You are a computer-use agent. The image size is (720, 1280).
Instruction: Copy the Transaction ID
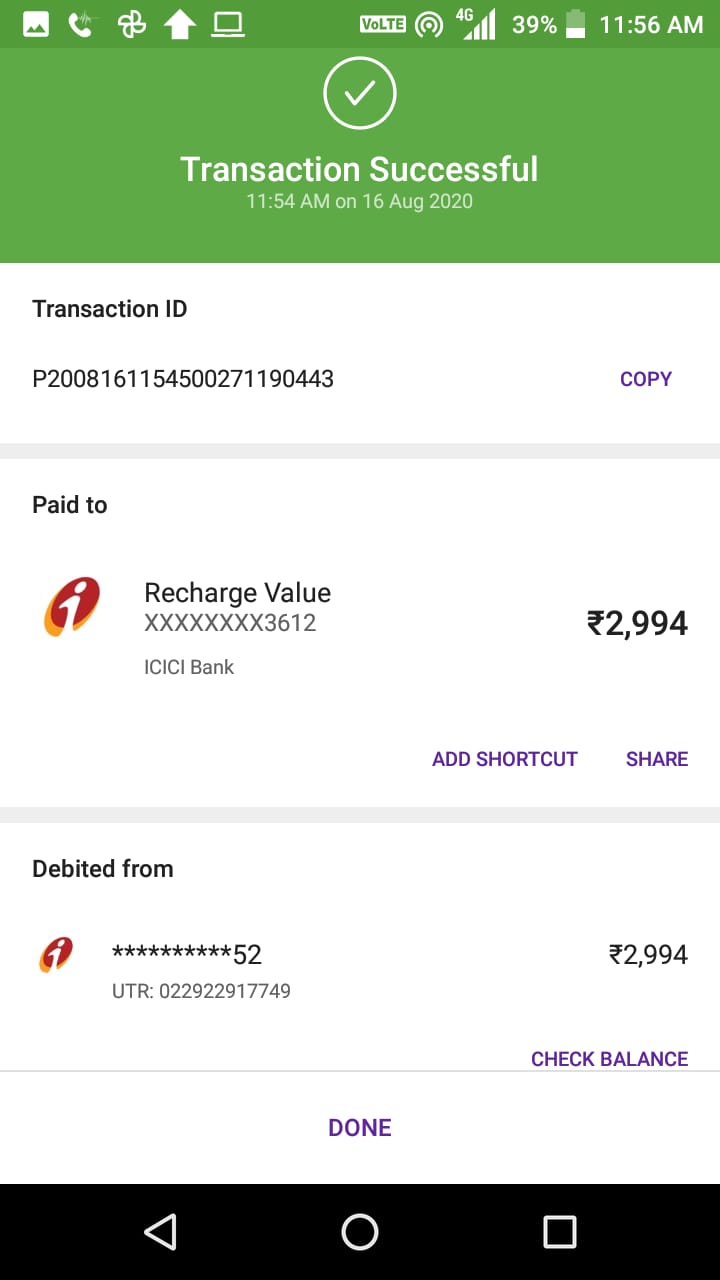[x=645, y=379]
